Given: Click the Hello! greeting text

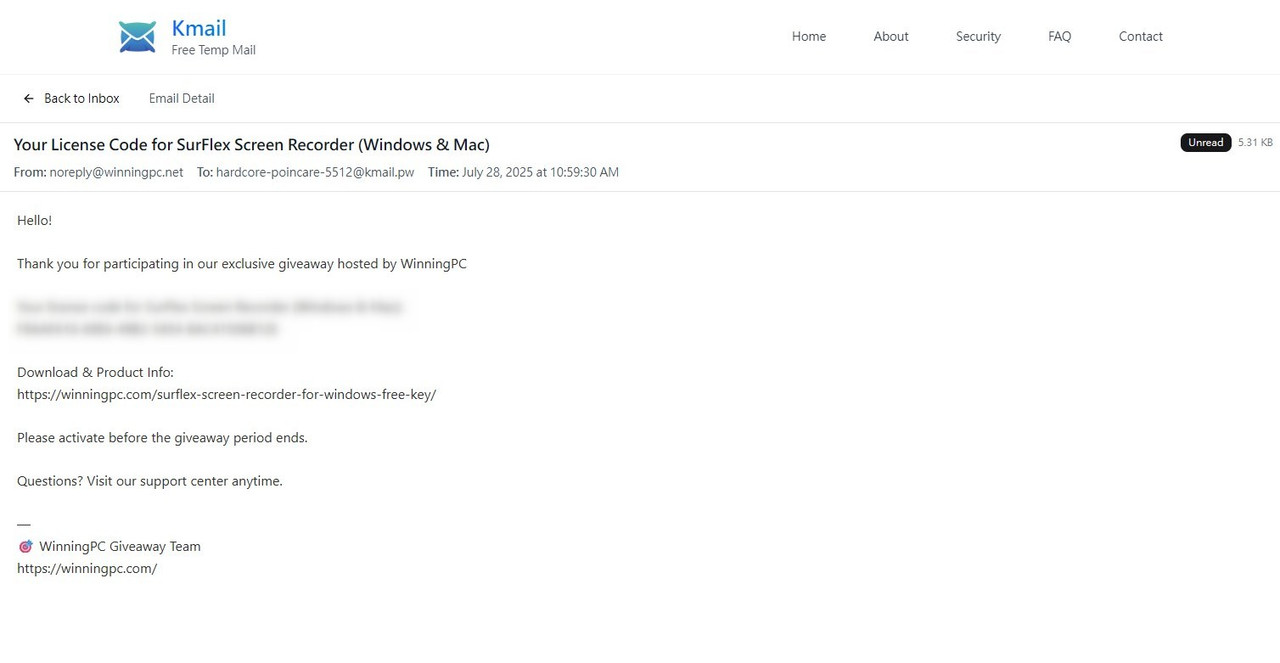Looking at the screenshot, I should point(35,220).
